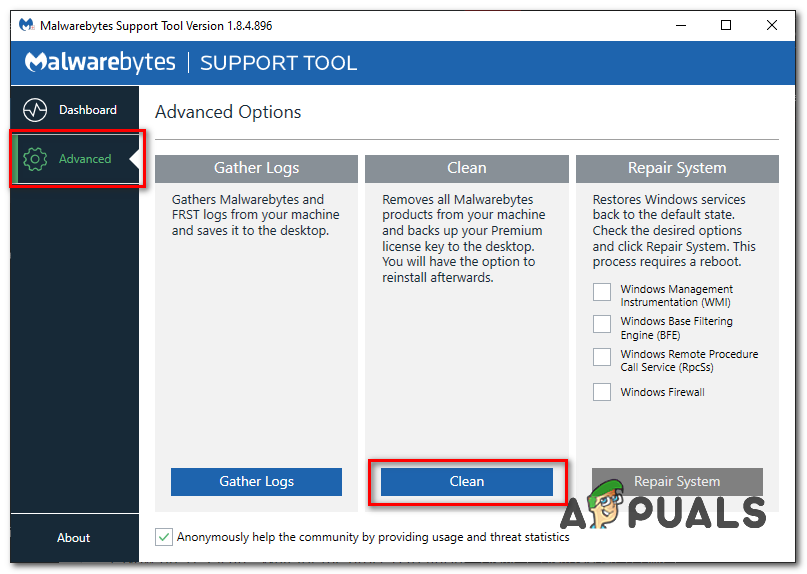Open the About section
This screenshot has height=574, width=807.
point(74,538)
